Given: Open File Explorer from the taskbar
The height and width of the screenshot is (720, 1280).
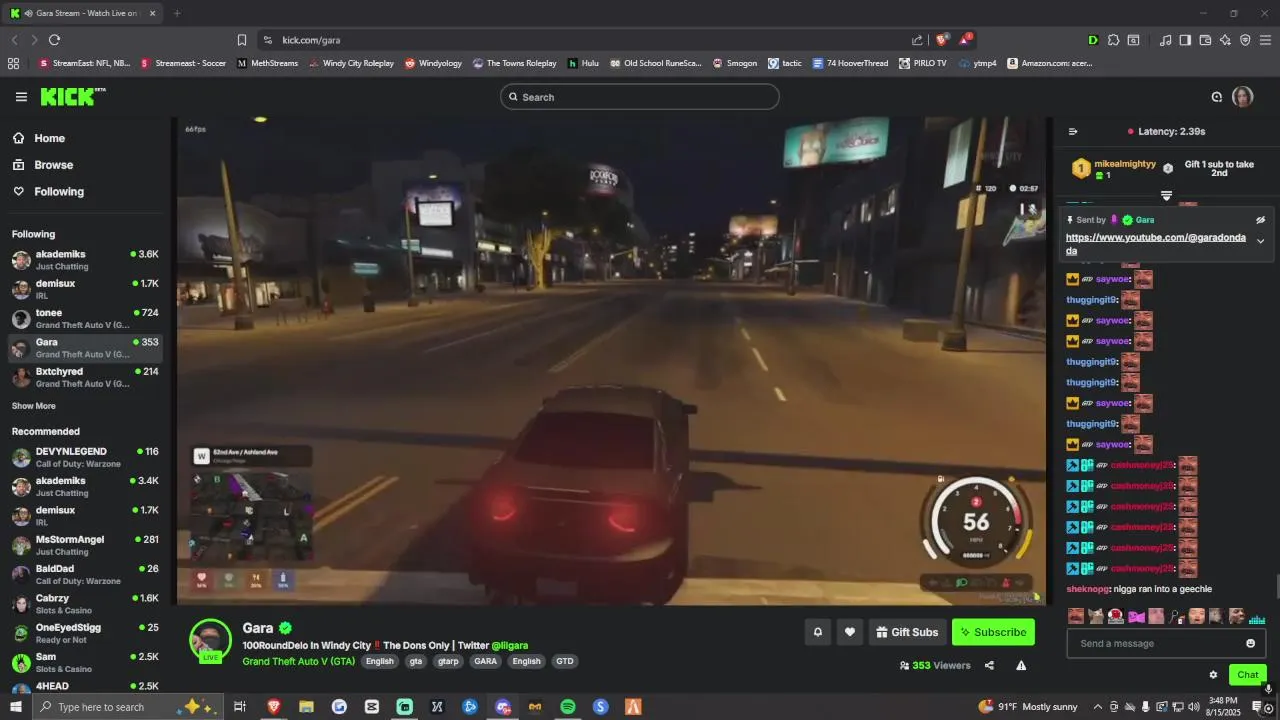Looking at the screenshot, I should point(306,707).
